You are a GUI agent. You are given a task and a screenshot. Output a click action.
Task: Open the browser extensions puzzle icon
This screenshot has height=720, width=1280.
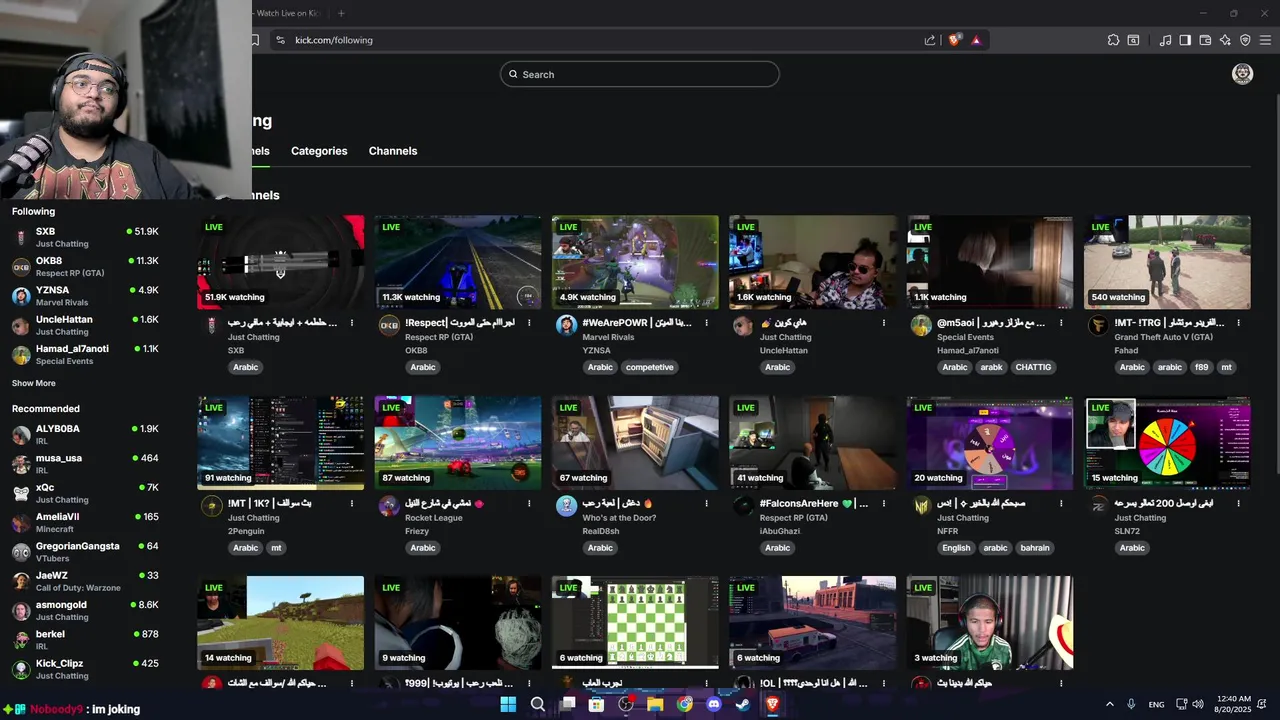coord(1113,40)
